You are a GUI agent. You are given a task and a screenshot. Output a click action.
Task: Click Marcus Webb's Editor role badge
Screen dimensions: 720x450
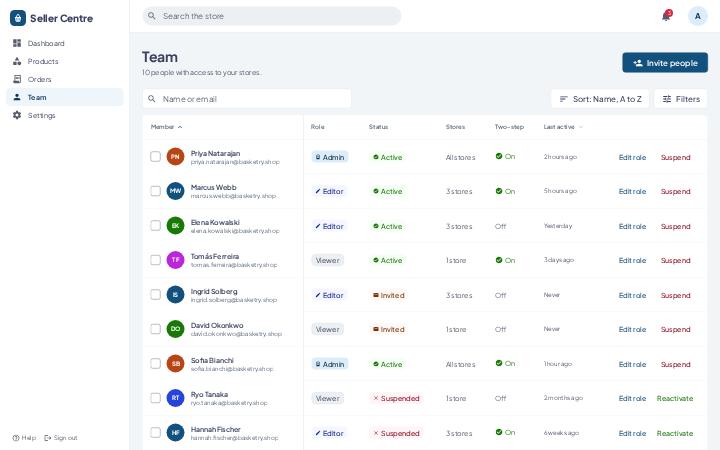pyautogui.click(x=329, y=191)
